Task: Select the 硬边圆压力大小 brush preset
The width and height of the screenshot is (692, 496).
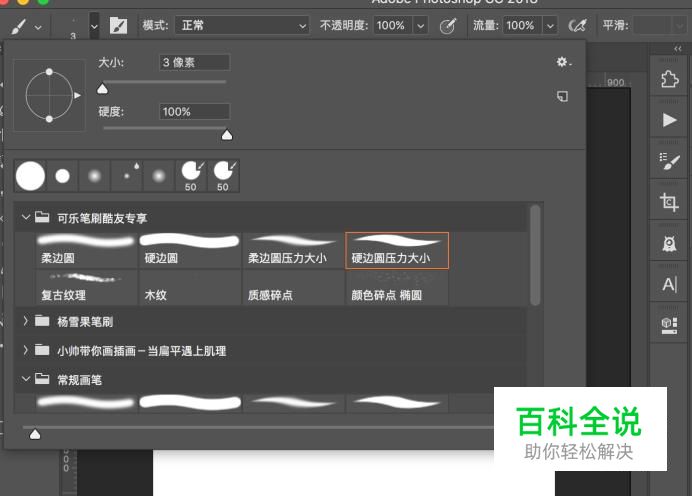Action: coord(397,250)
